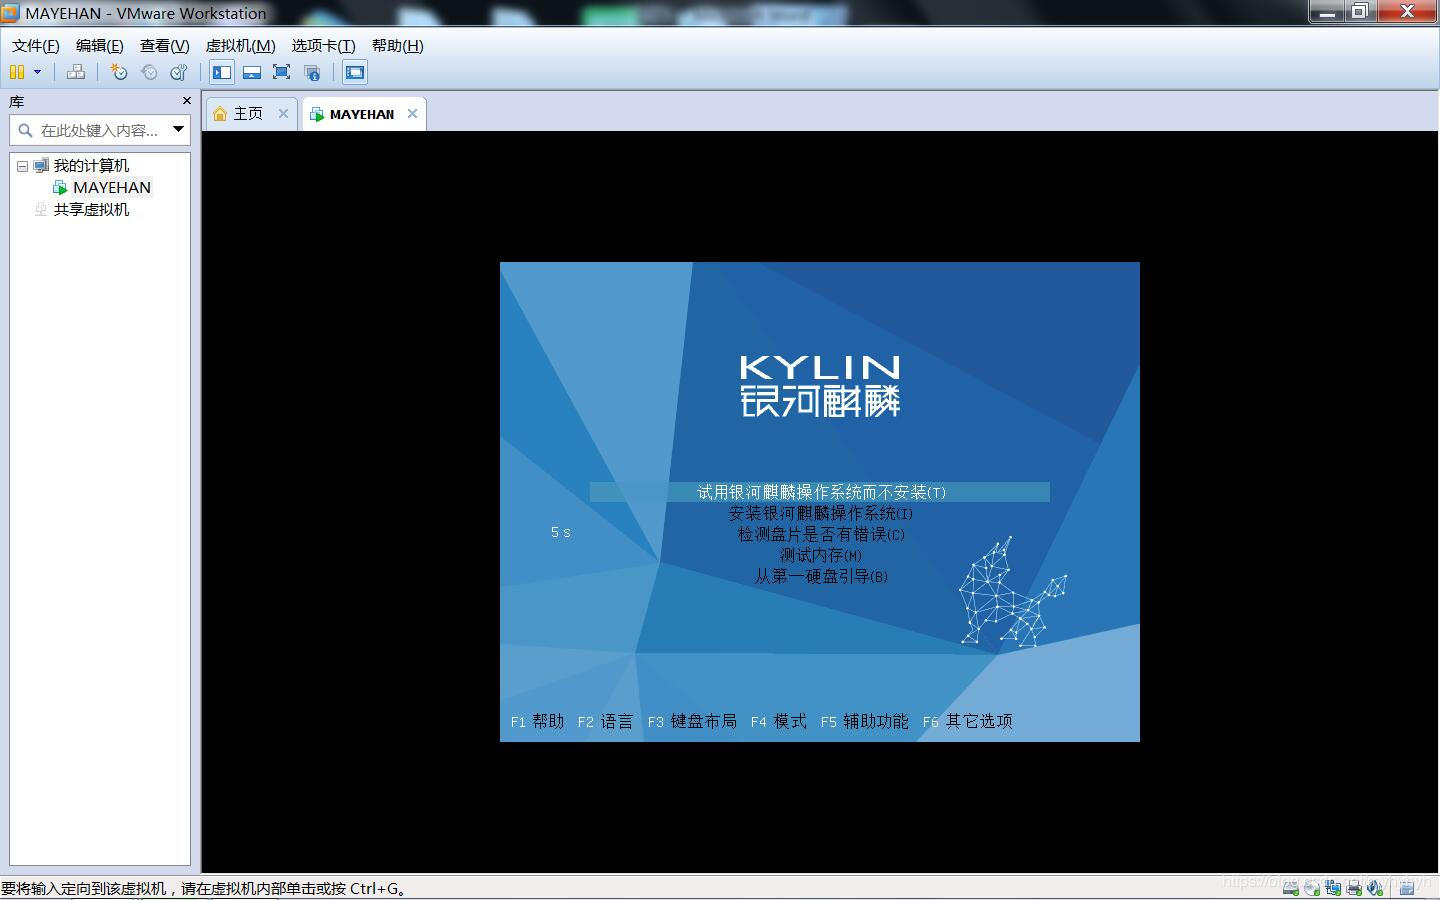This screenshot has height=900, width=1440.
Task: Switch to the 主页 home tab
Action: tap(247, 114)
